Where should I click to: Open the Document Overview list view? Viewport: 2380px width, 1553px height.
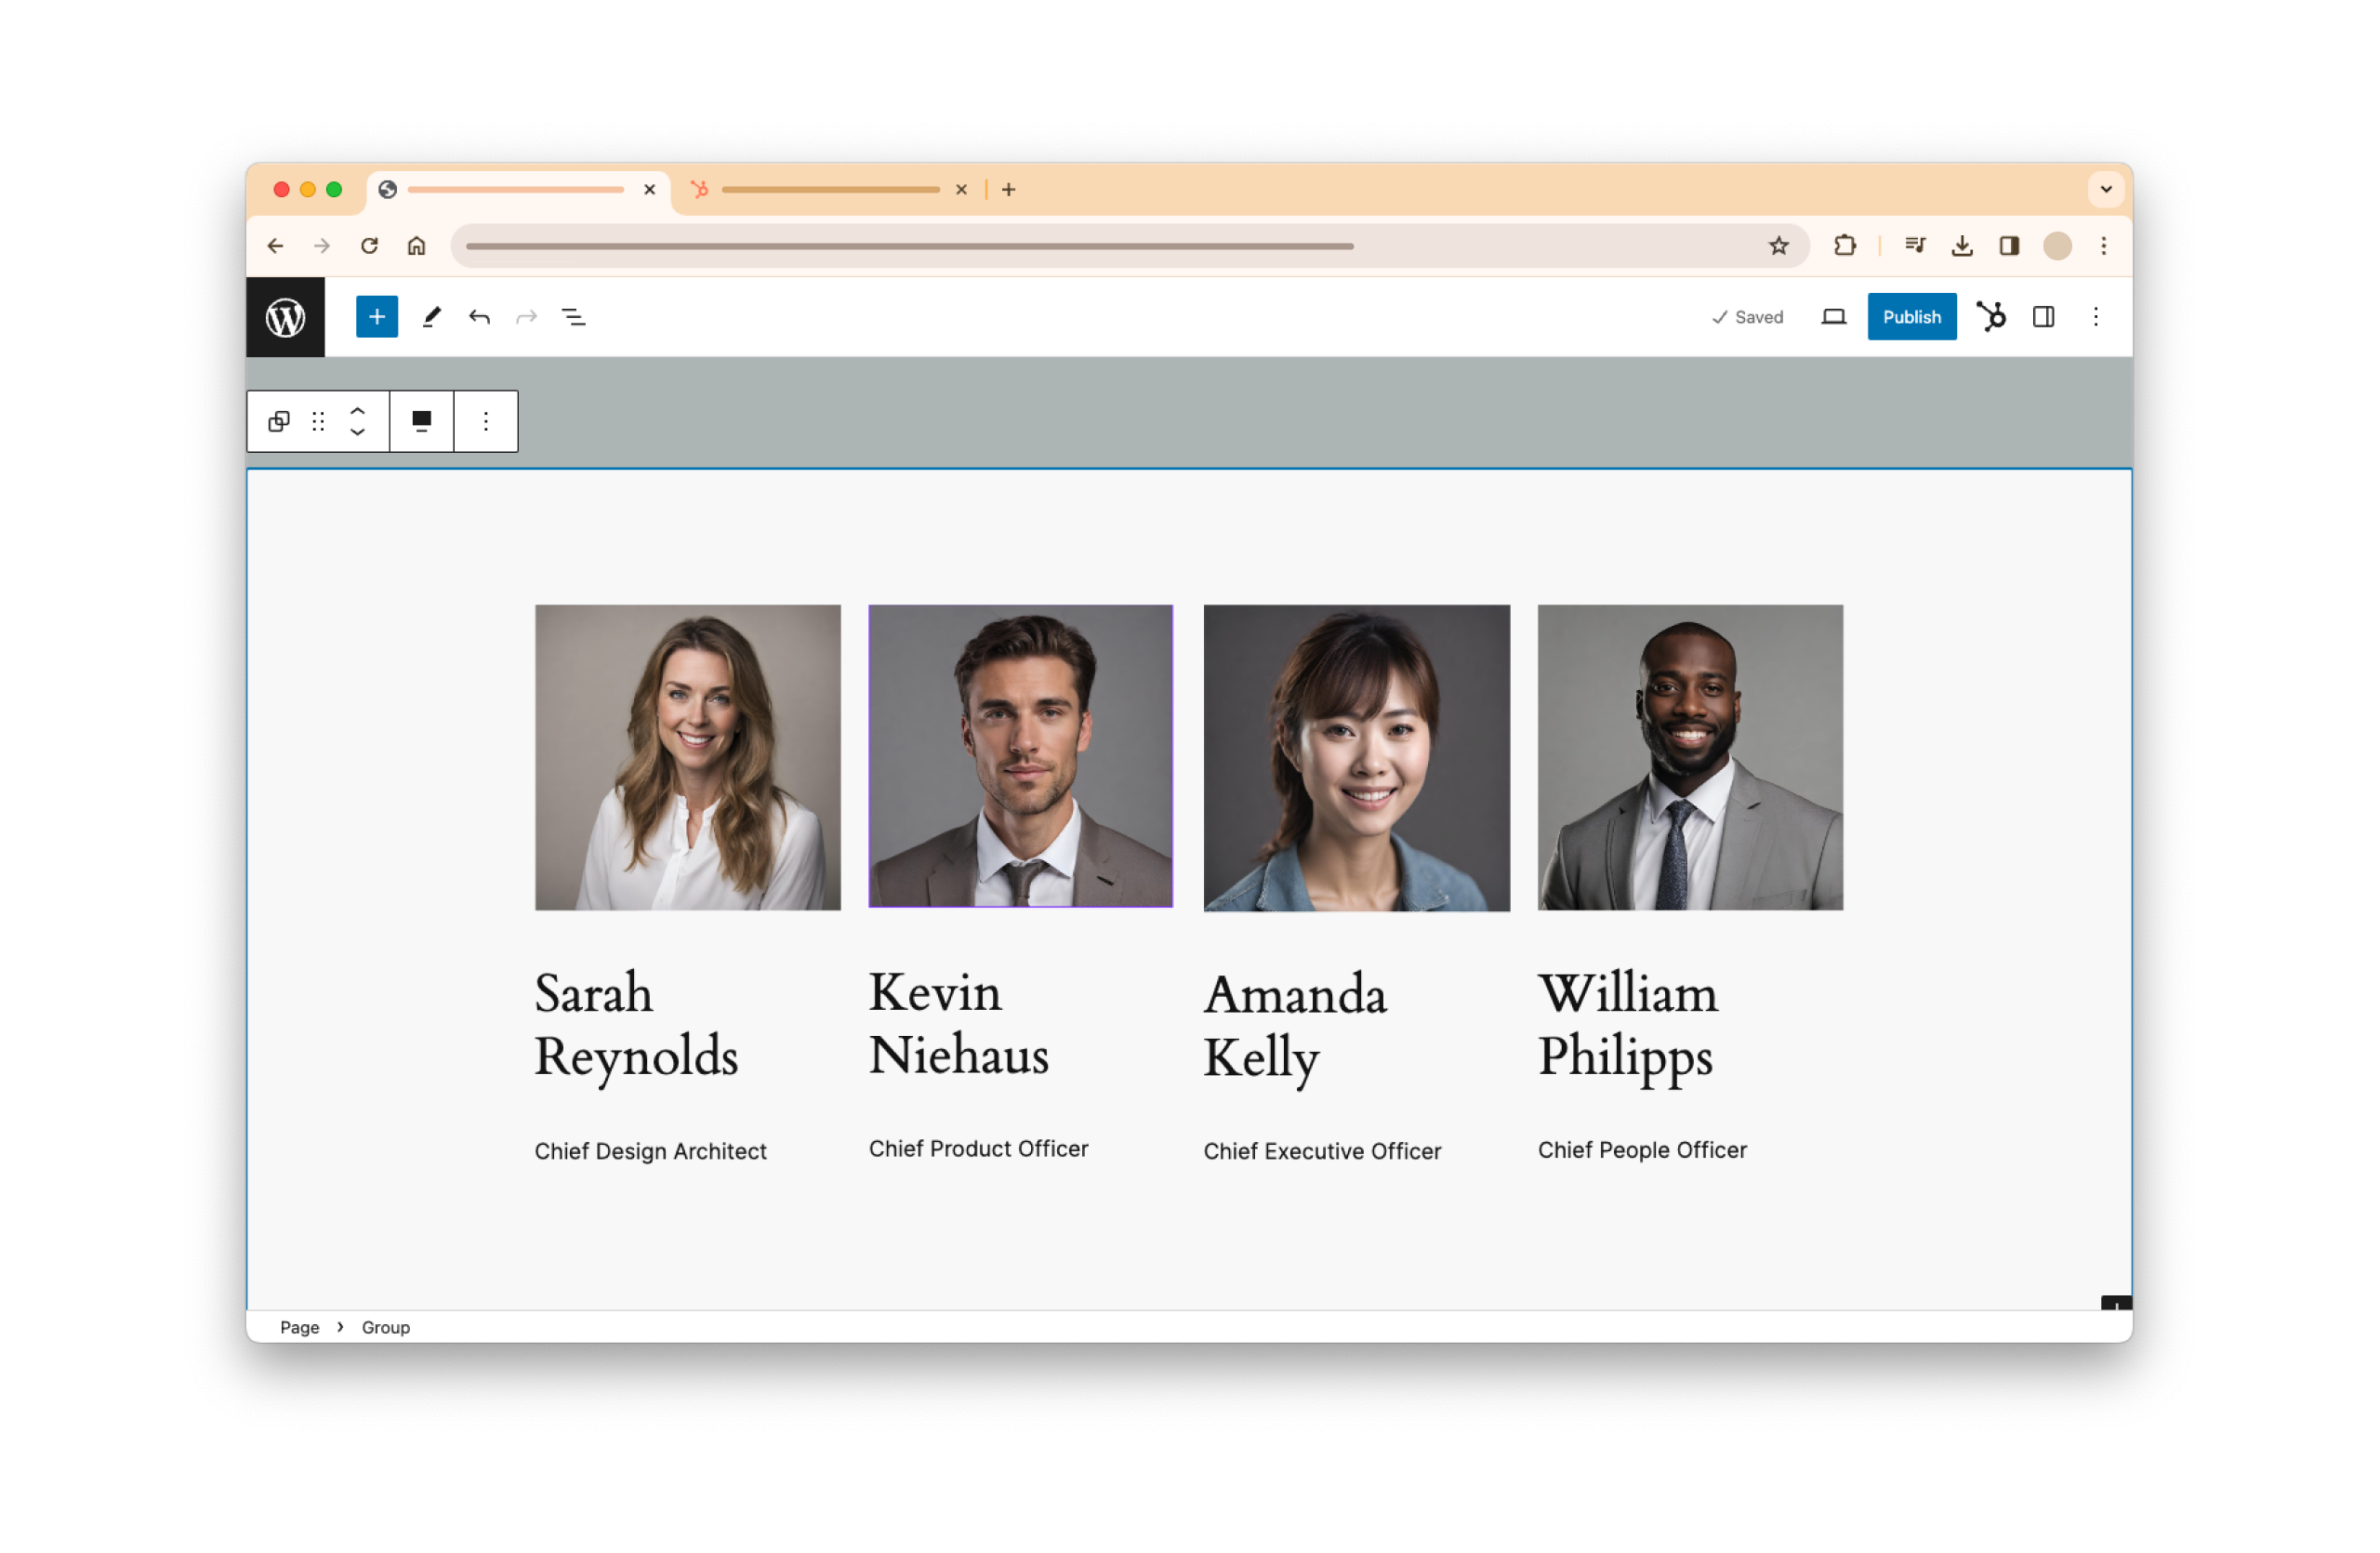(573, 317)
